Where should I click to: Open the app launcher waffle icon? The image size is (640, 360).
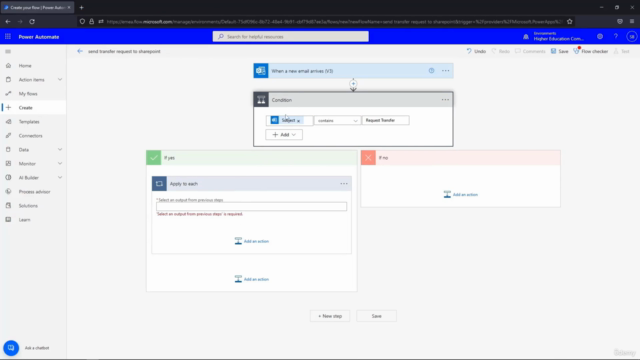tap(8, 37)
